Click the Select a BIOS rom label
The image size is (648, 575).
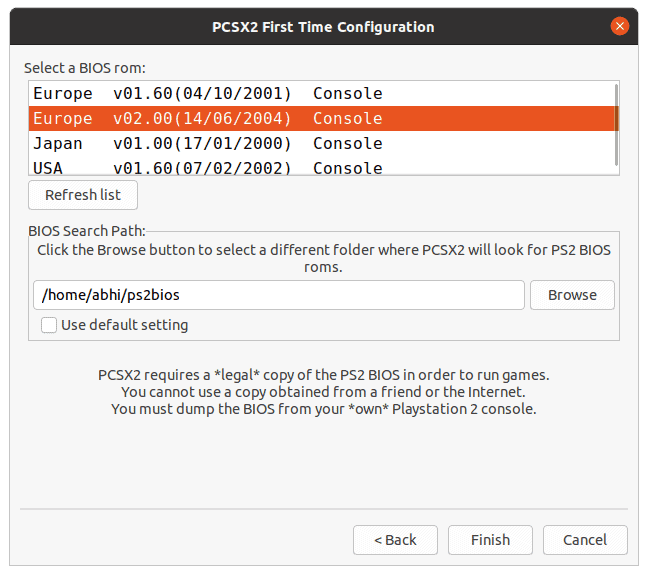tap(85, 68)
